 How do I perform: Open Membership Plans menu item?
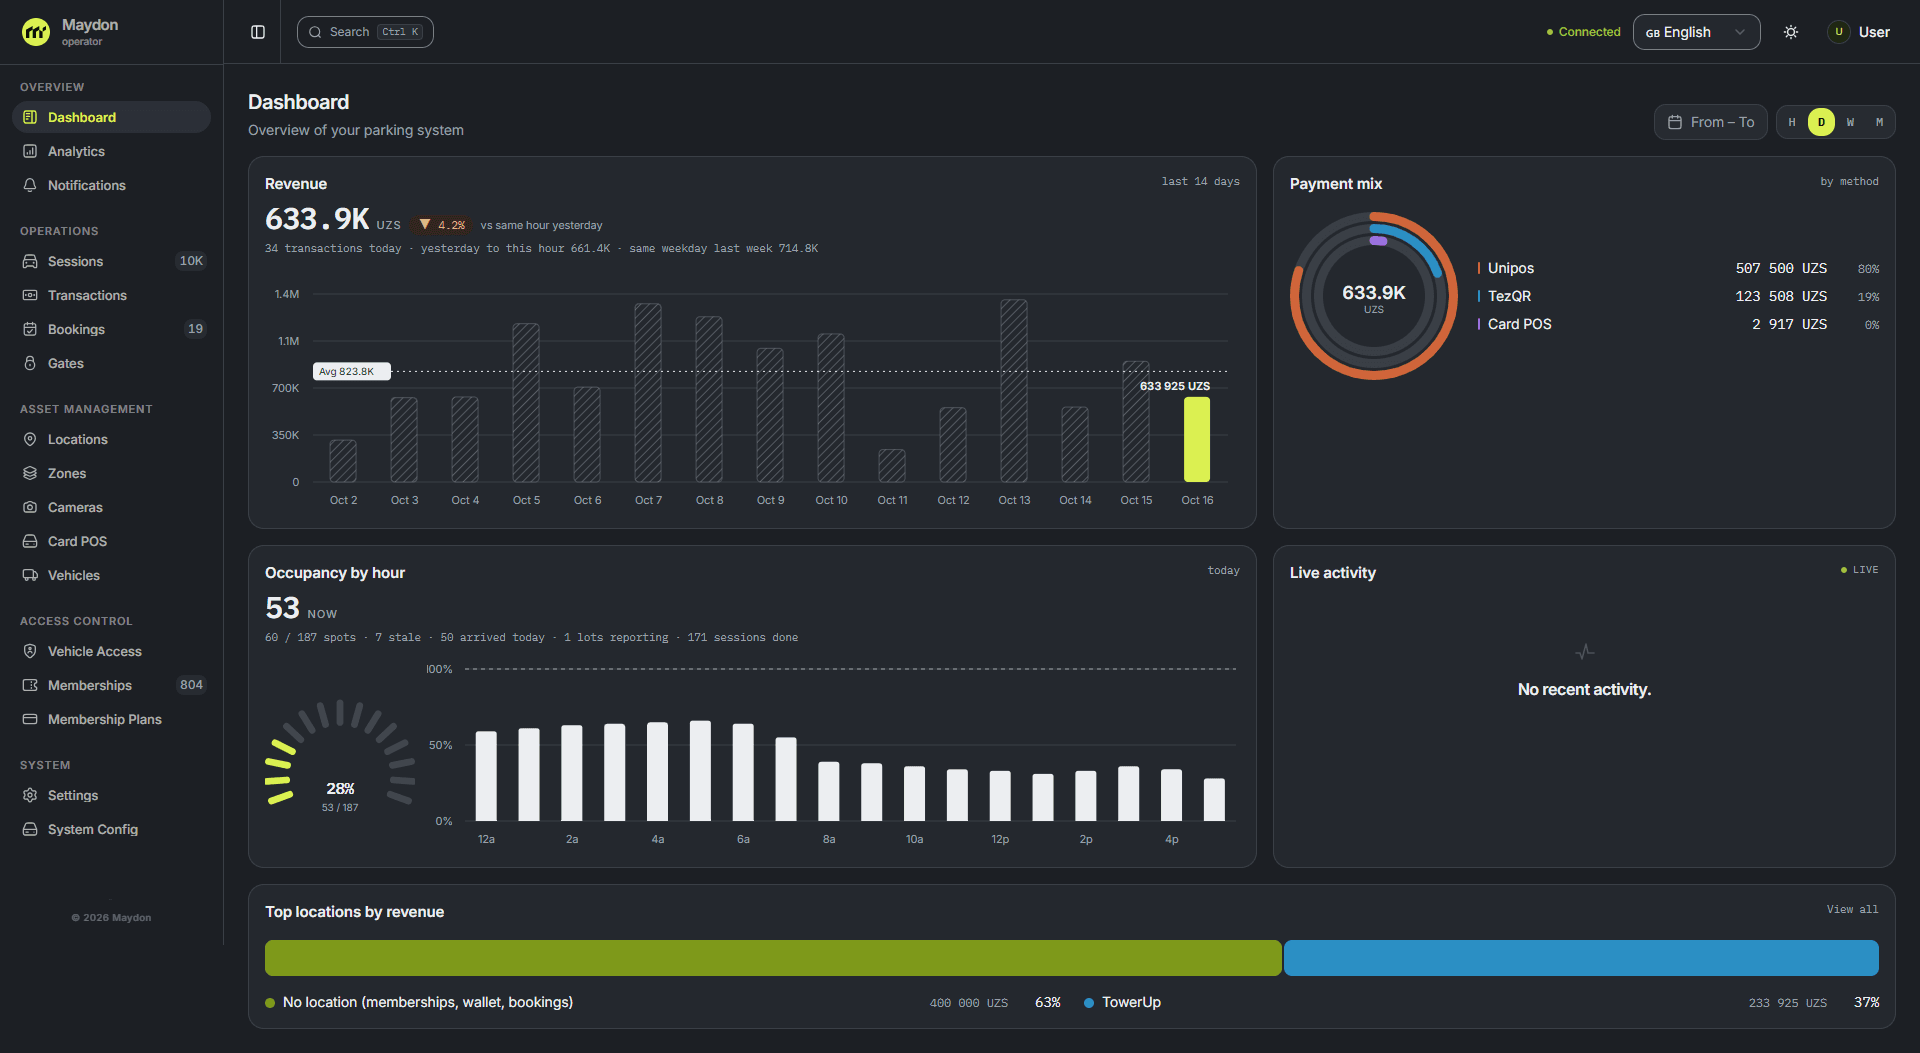[111, 719]
